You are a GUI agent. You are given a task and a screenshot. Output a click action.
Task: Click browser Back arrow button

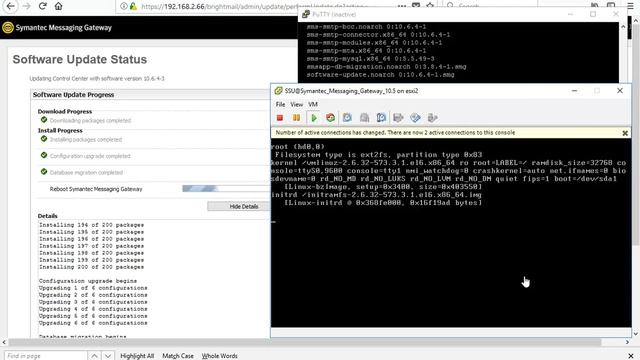(x=10, y=6)
